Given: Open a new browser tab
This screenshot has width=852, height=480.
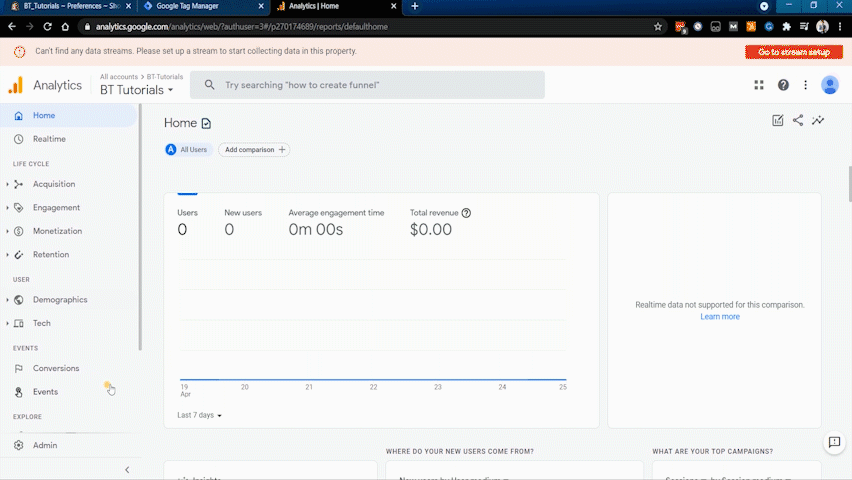Looking at the screenshot, I should [x=415, y=6].
